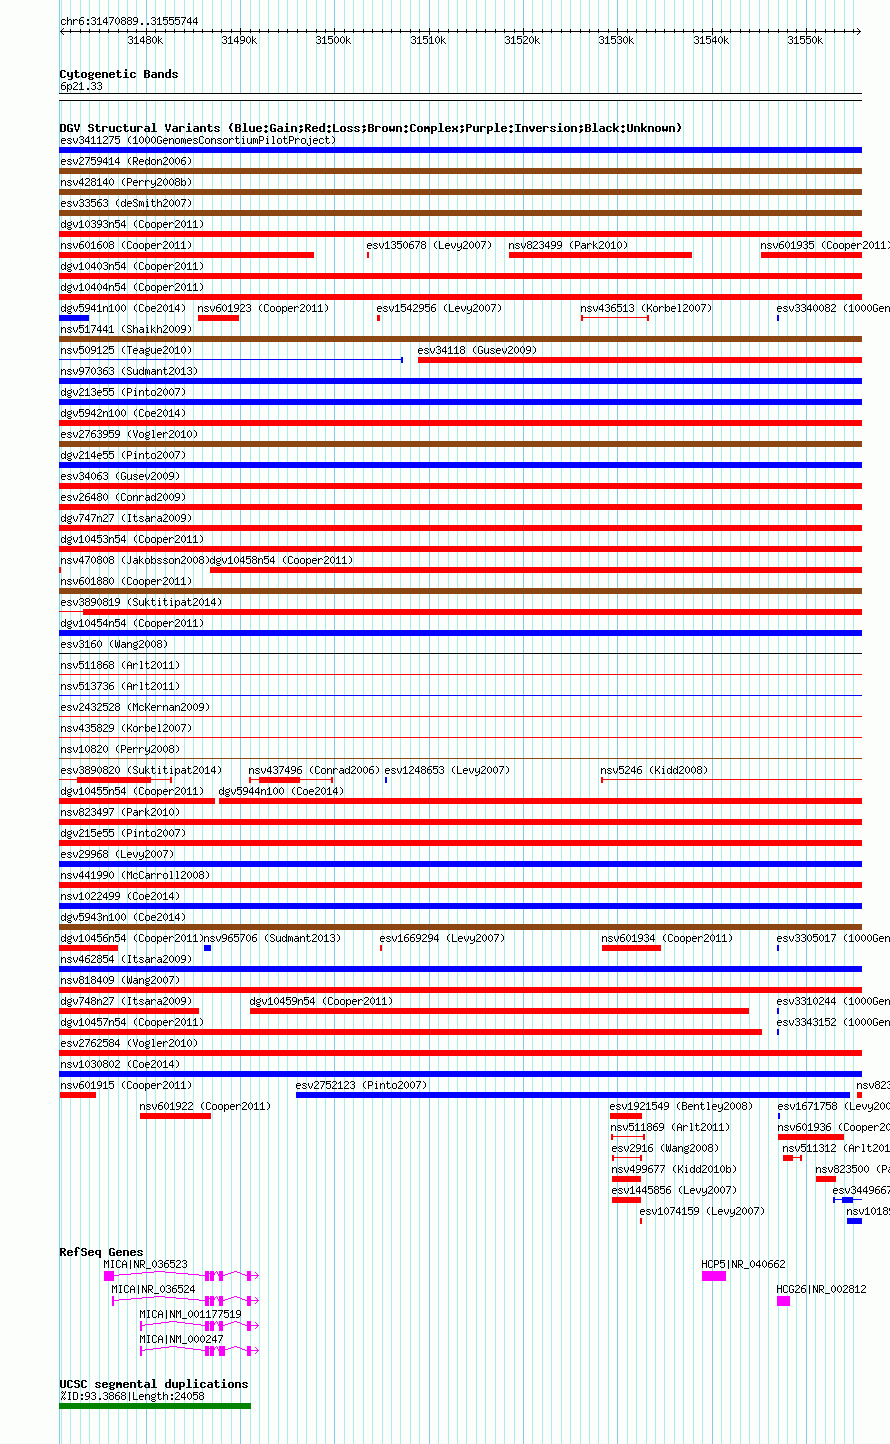Click the dgv5944n100 (Coe2014) label
Viewport: 890px width, 1444px height.
pos(281,791)
